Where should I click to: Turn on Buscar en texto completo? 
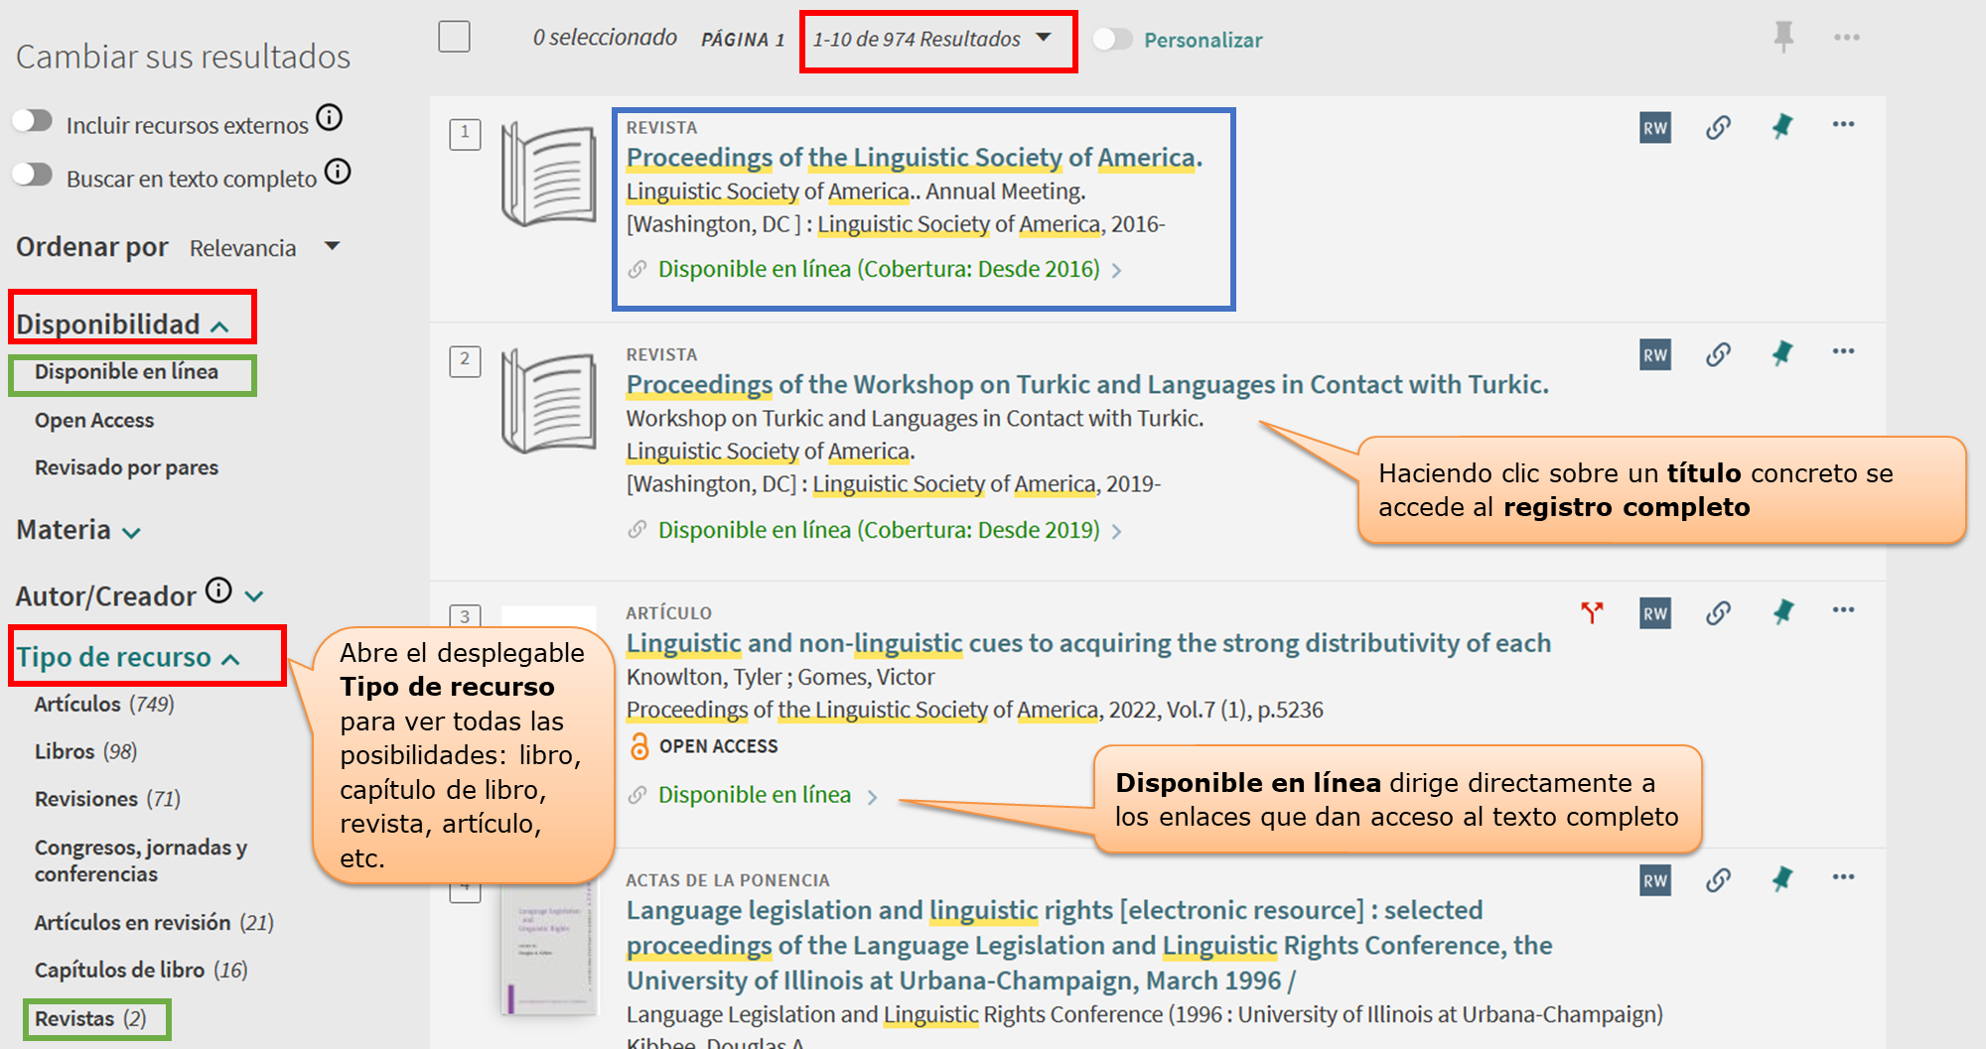point(33,176)
